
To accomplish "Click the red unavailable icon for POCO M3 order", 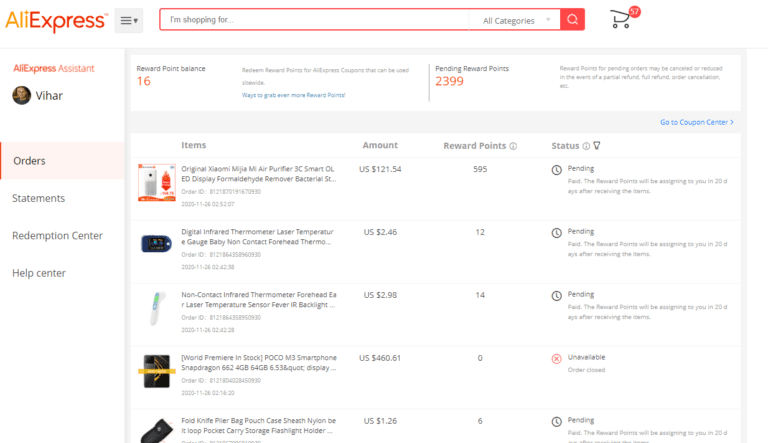I will 556,359.
